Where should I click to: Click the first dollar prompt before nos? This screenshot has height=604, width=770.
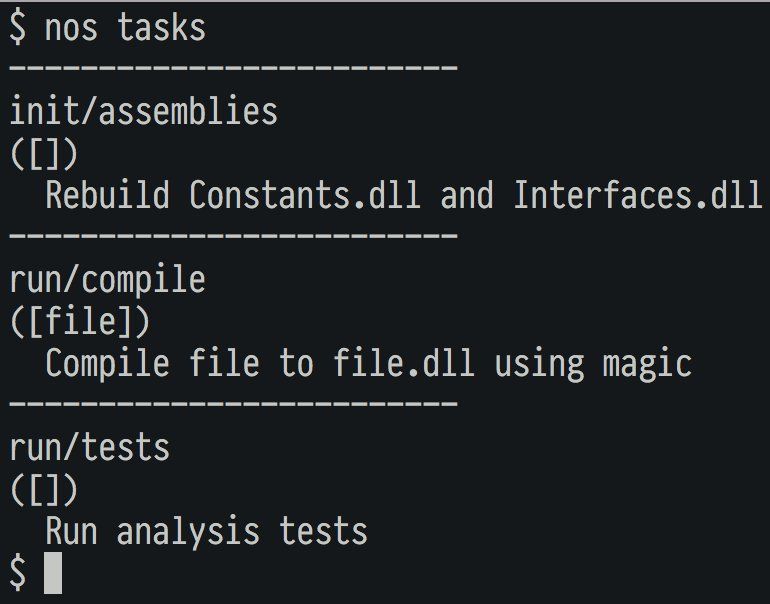18,27
